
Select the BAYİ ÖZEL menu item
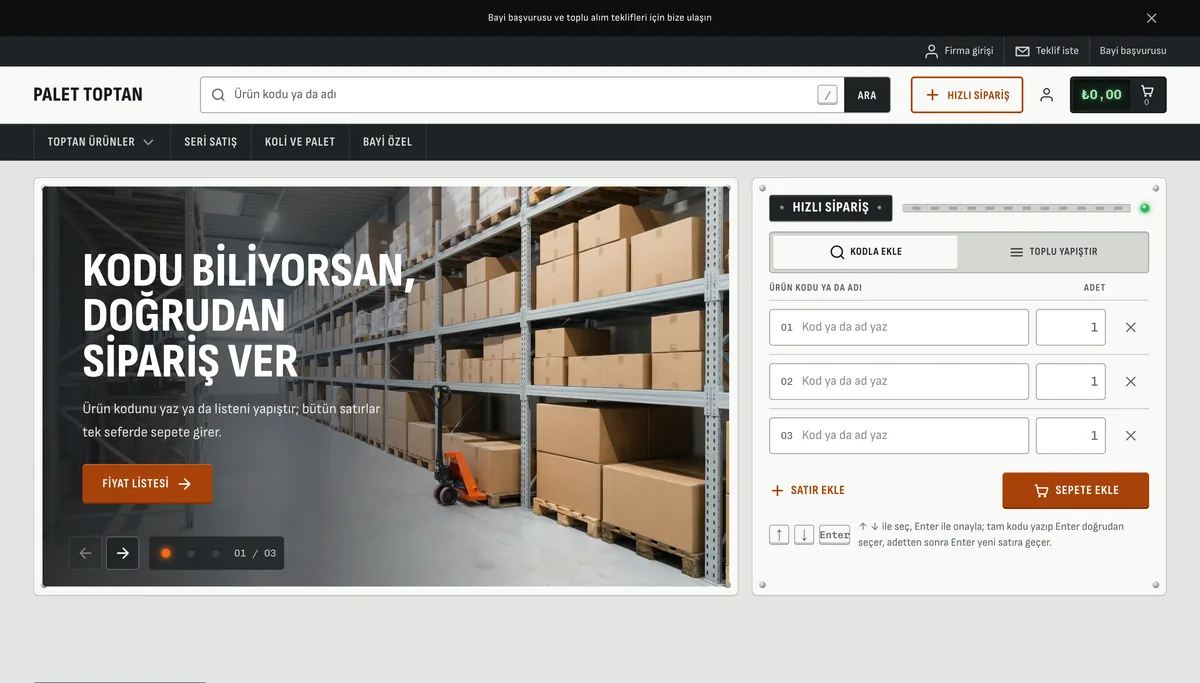387,142
